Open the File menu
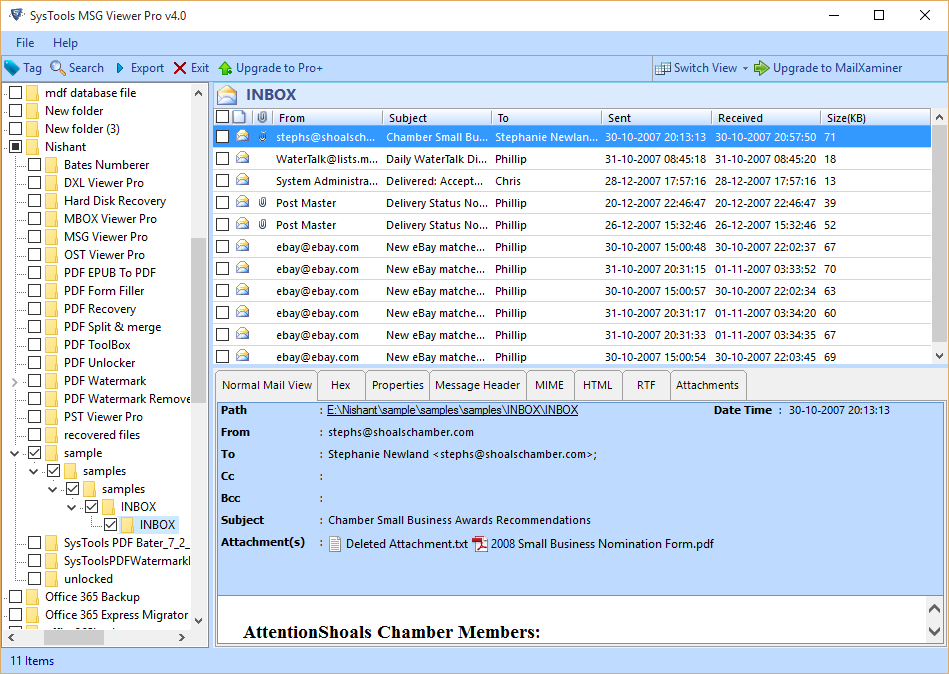 (25, 43)
